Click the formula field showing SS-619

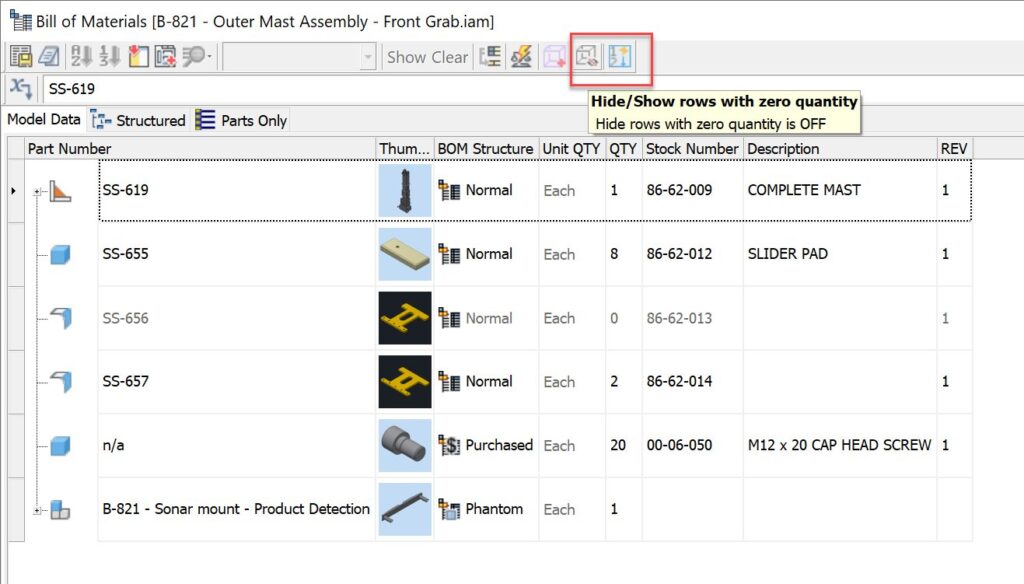pyautogui.click(x=522, y=88)
